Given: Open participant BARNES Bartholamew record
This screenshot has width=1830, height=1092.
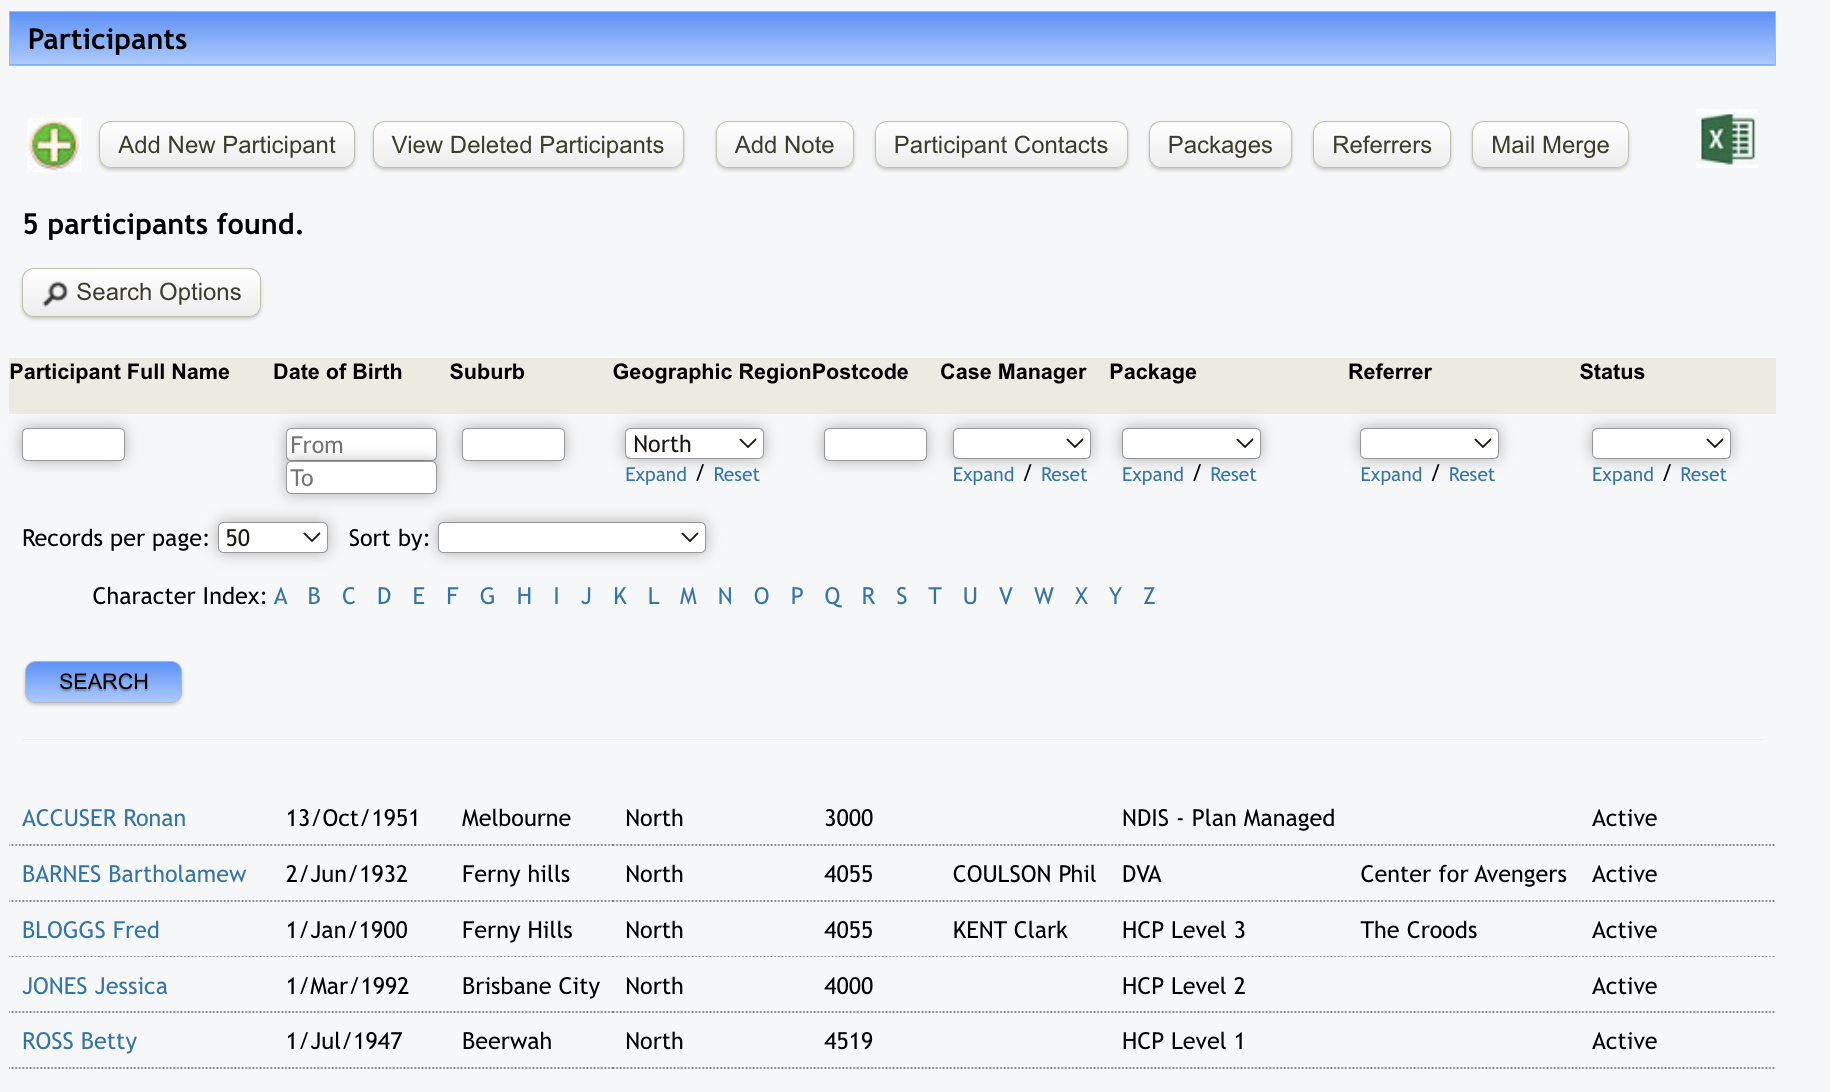Looking at the screenshot, I should point(134,874).
